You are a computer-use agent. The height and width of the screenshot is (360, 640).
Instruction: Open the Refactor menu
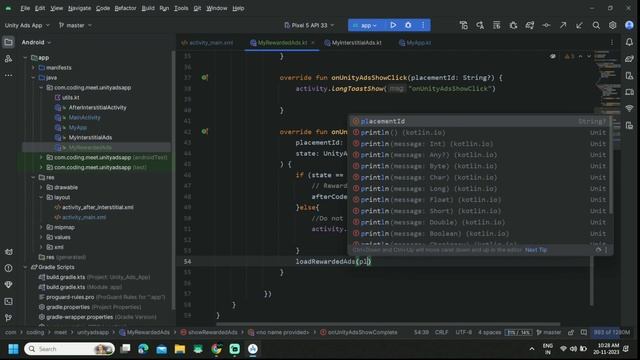click(x=125, y=8)
